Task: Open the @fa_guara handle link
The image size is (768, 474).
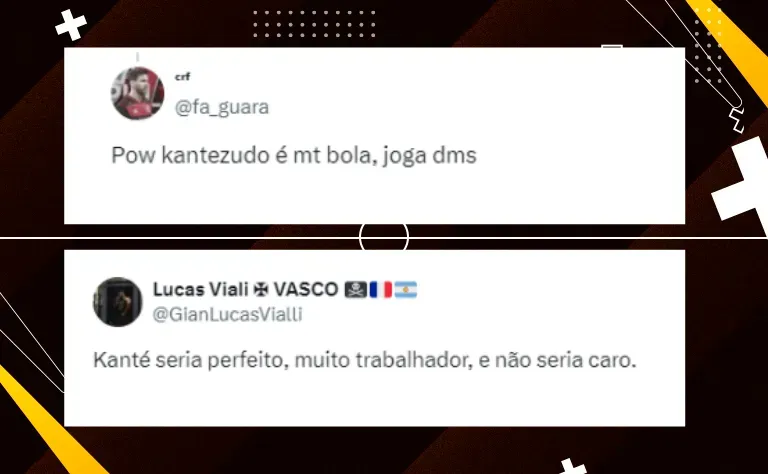Action: (x=222, y=107)
